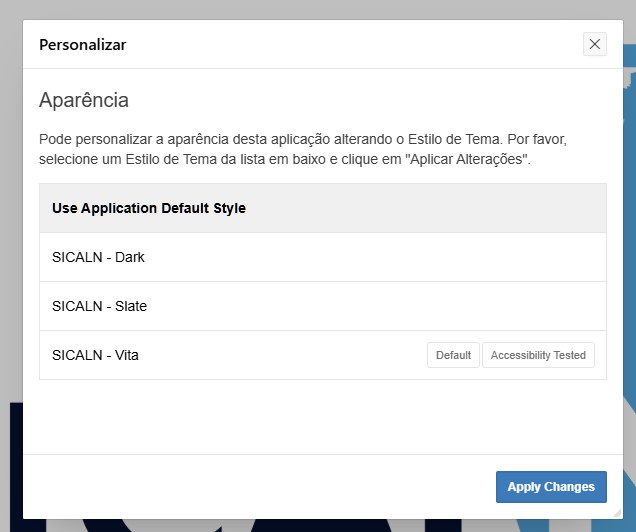This screenshot has height=532, width=636.
Task: Click blank space right of SICALN - Slate
Action: tap(400, 306)
